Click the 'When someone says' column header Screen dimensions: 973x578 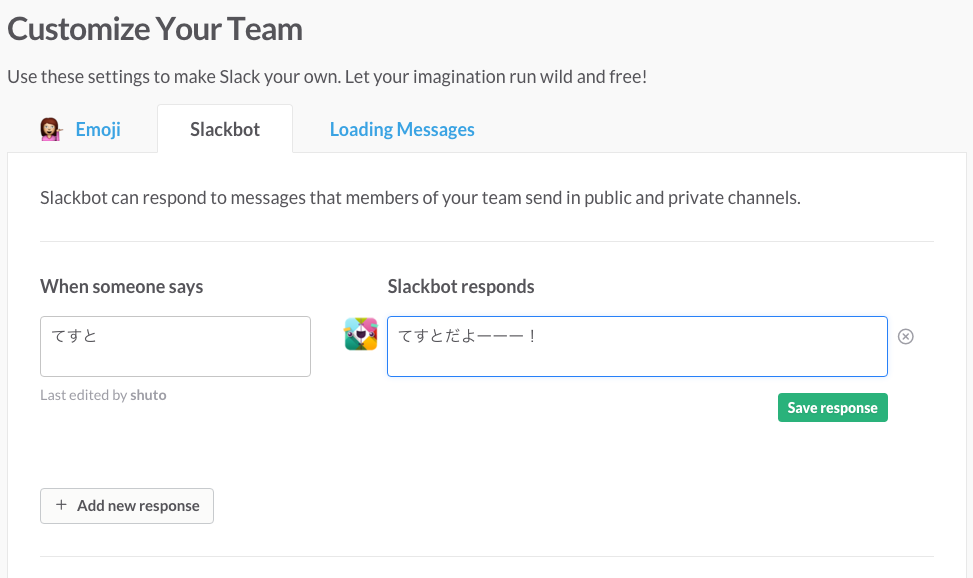[121, 286]
